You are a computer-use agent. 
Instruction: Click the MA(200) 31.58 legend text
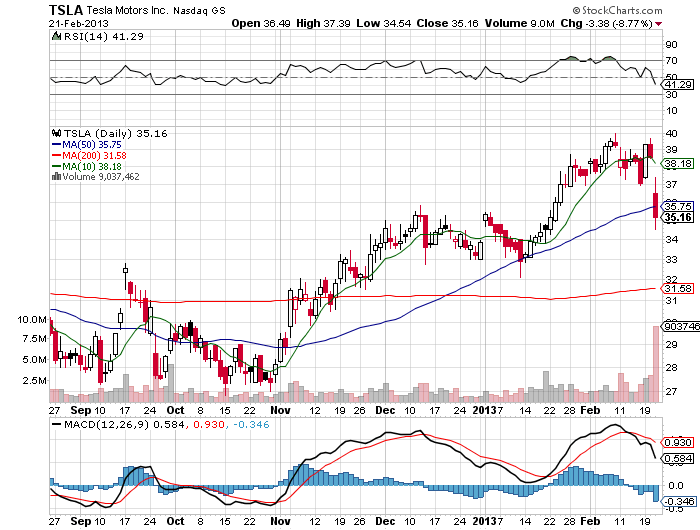(94, 155)
